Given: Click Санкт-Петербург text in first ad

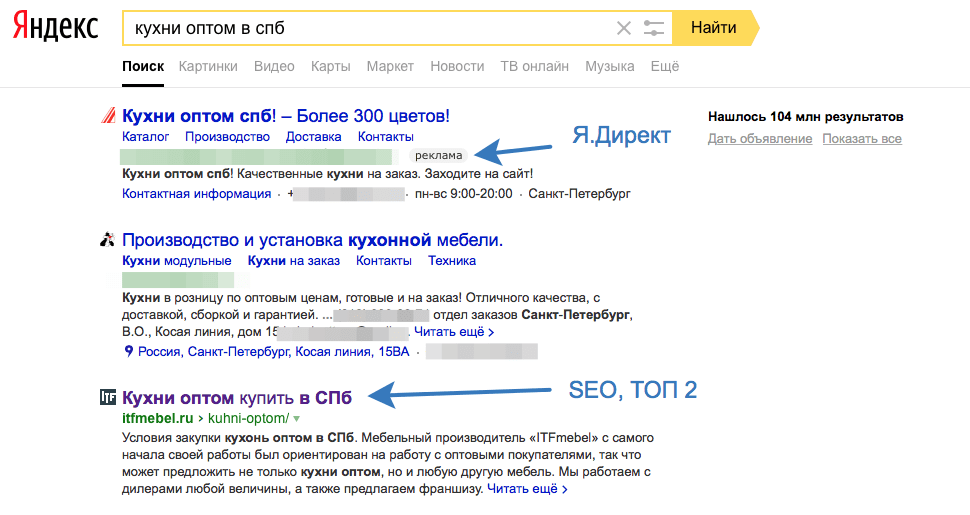Looking at the screenshot, I should (579, 194).
